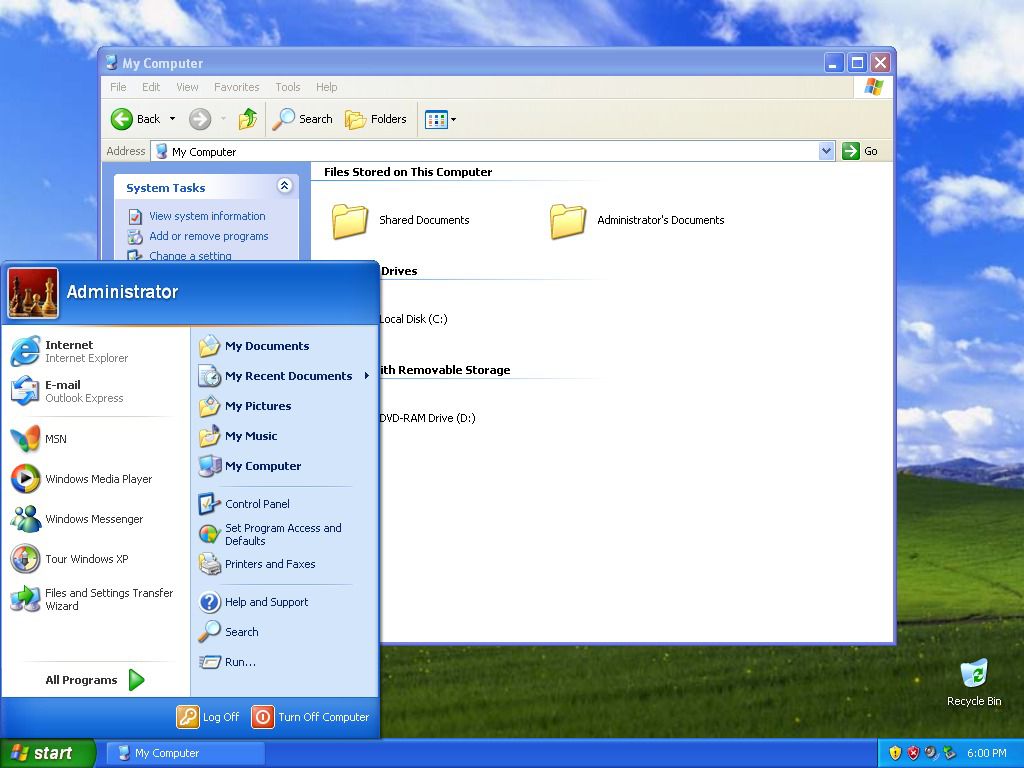The height and width of the screenshot is (768, 1024).
Task: Open Windows Messenger
Action: 93,519
